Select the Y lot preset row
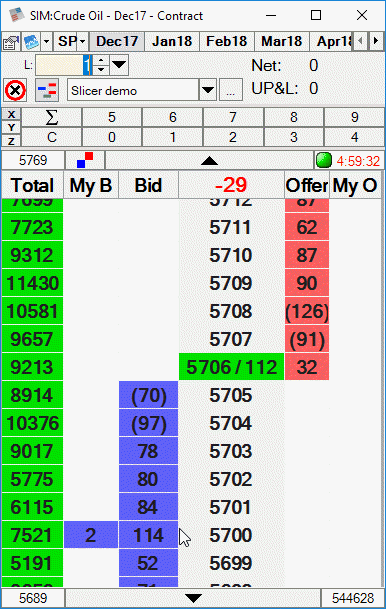Screen dimensions: 386x609 [x=11, y=127]
